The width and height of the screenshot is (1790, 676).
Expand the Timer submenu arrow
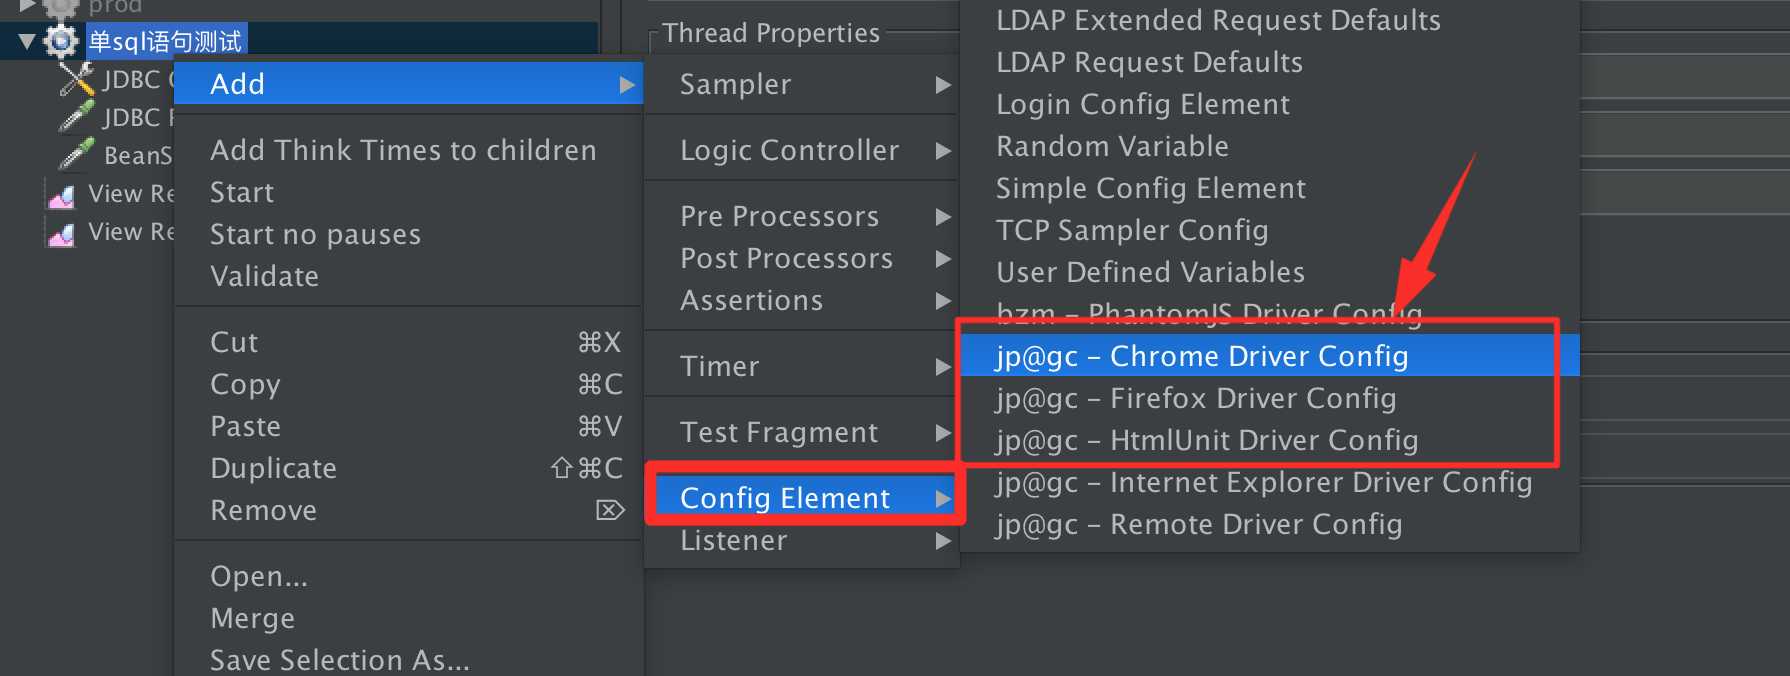(942, 367)
